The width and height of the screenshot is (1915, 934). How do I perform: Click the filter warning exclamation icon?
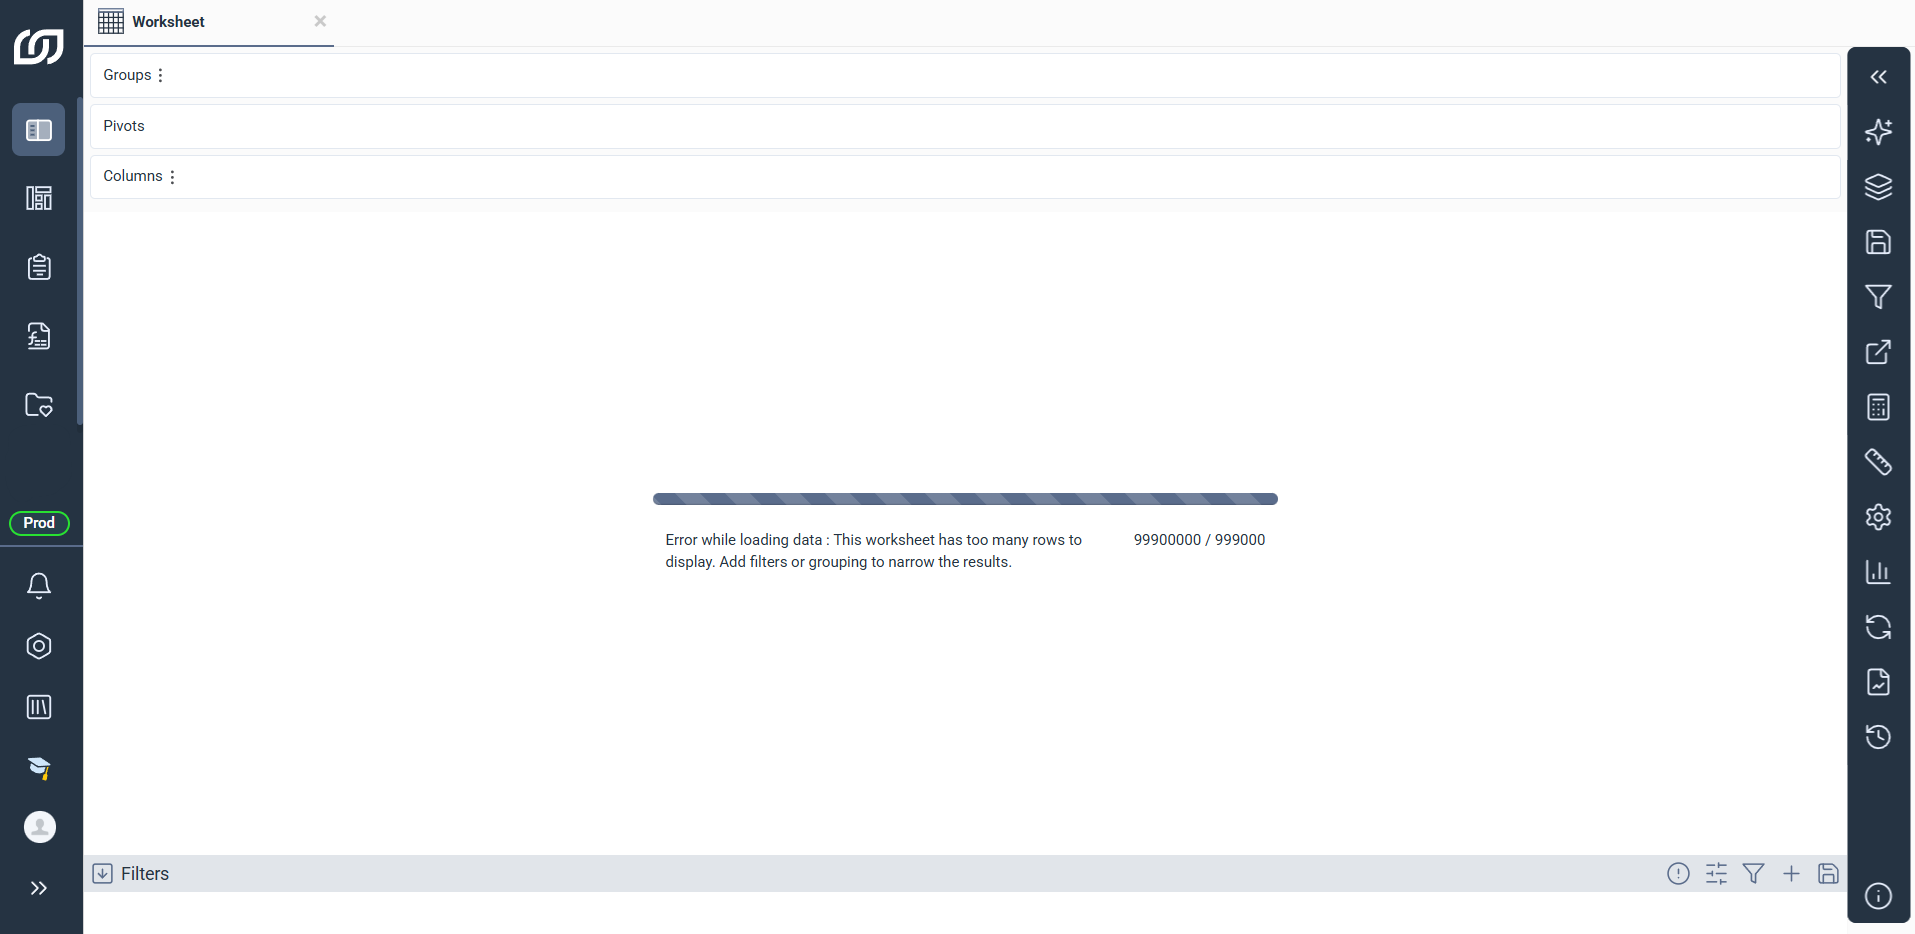click(x=1678, y=873)
